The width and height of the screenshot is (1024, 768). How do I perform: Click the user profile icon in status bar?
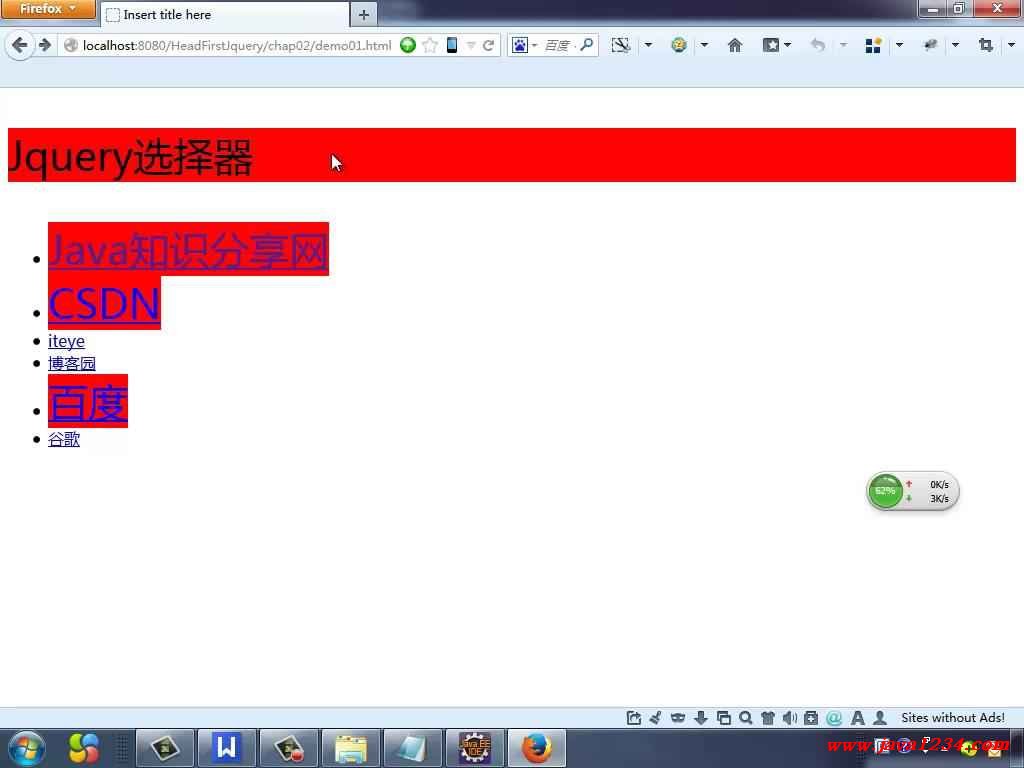click(x=880, y=718)
